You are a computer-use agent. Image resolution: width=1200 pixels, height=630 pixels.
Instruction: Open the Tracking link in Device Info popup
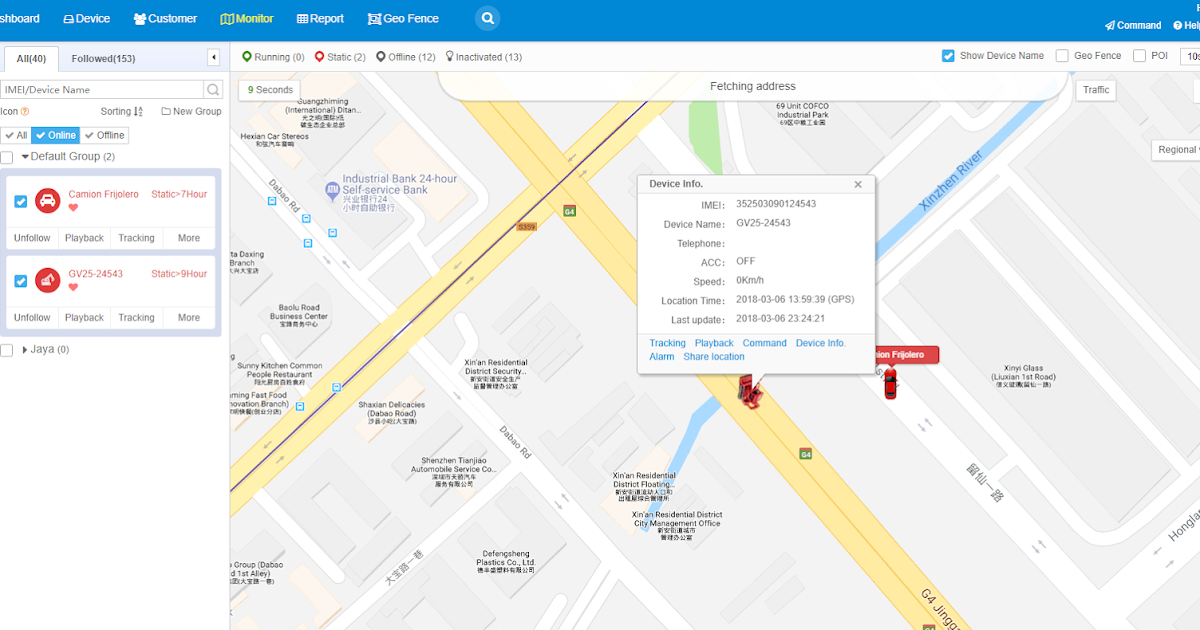pyautogui.click(x=667, y=342)
